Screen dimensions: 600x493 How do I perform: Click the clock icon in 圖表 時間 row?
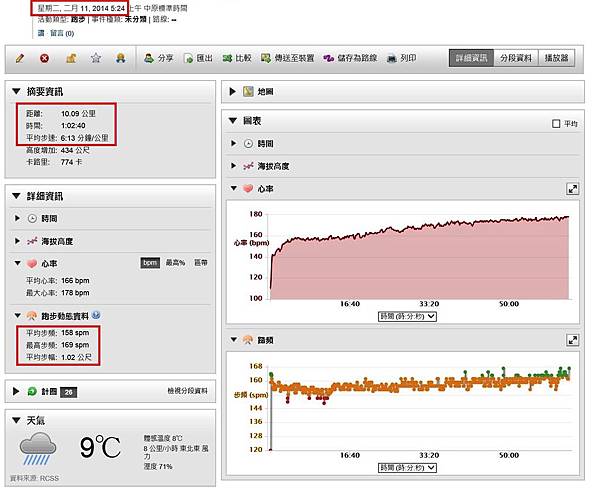[248, 144]
